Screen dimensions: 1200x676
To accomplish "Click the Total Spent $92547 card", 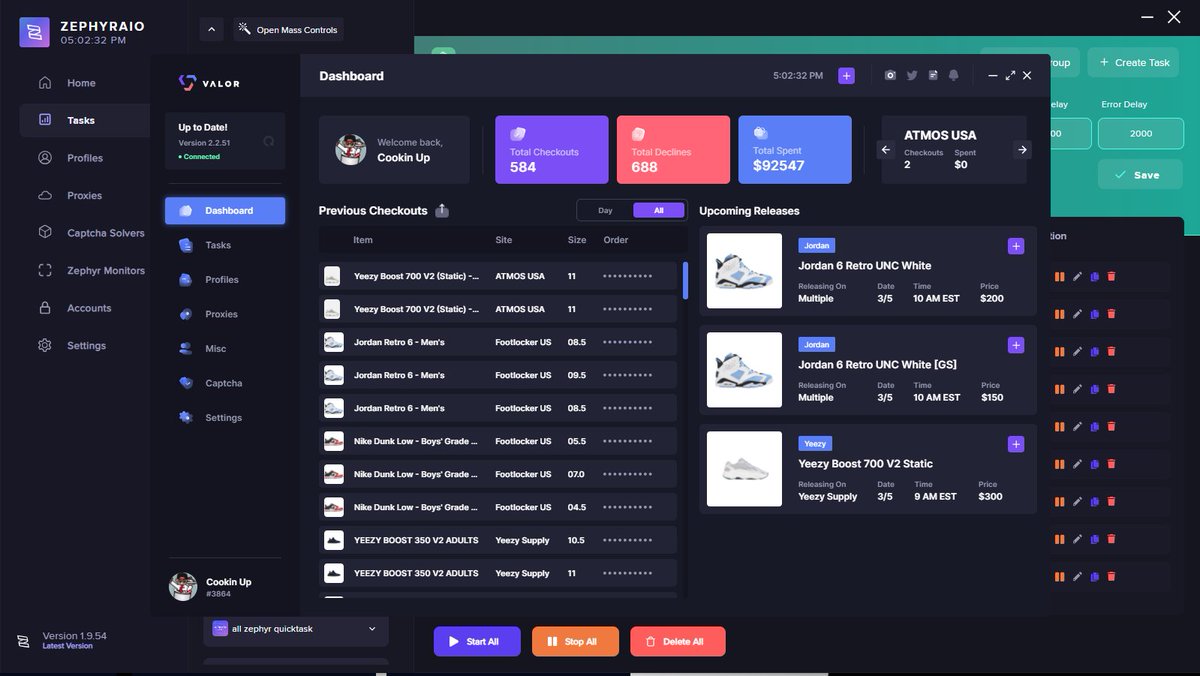I will pos(795,150).
